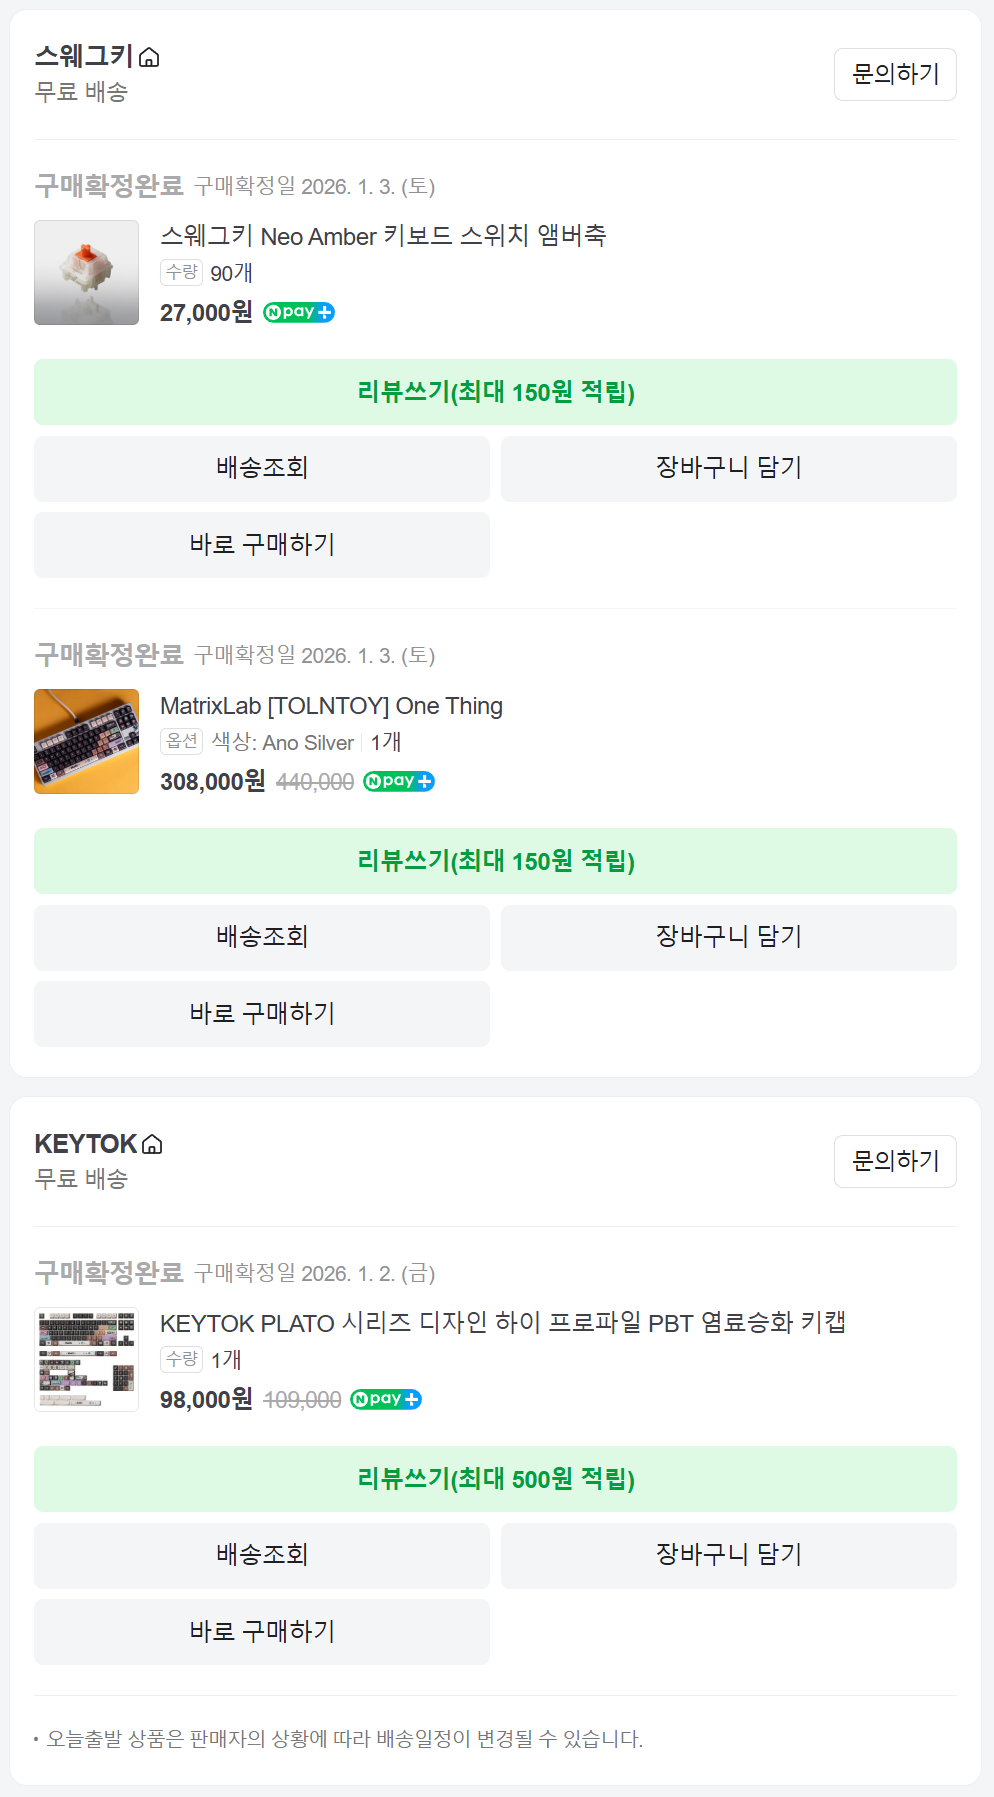Click Npay plus badge on MatrixLab keyboard
This screenshot has width=994, height=1797.
[x=399, y=782]
